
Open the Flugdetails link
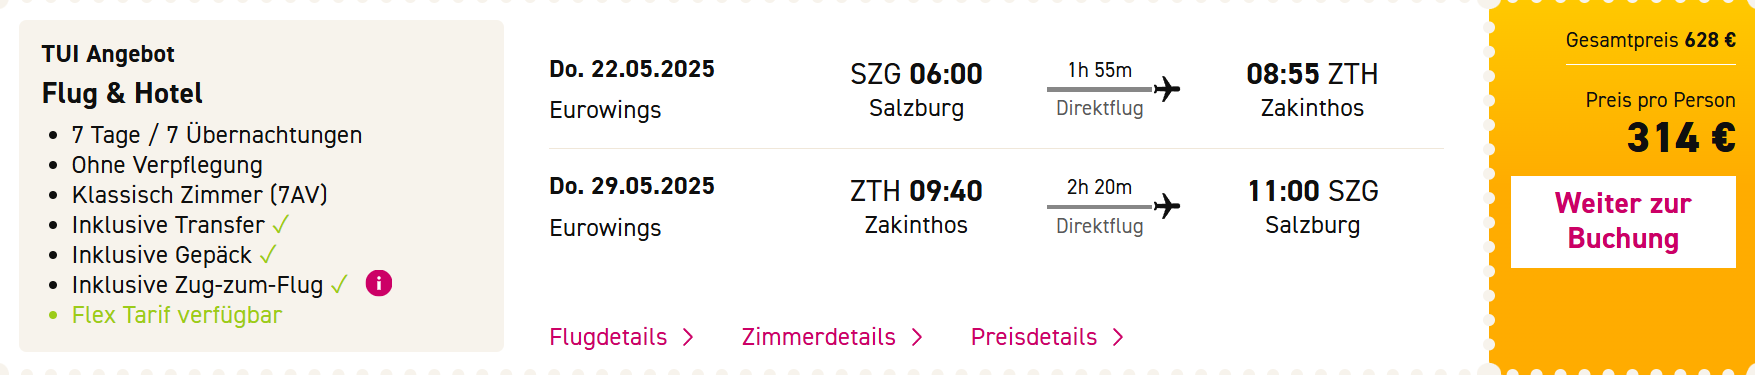pyautogui.click(x=608, y=337)
